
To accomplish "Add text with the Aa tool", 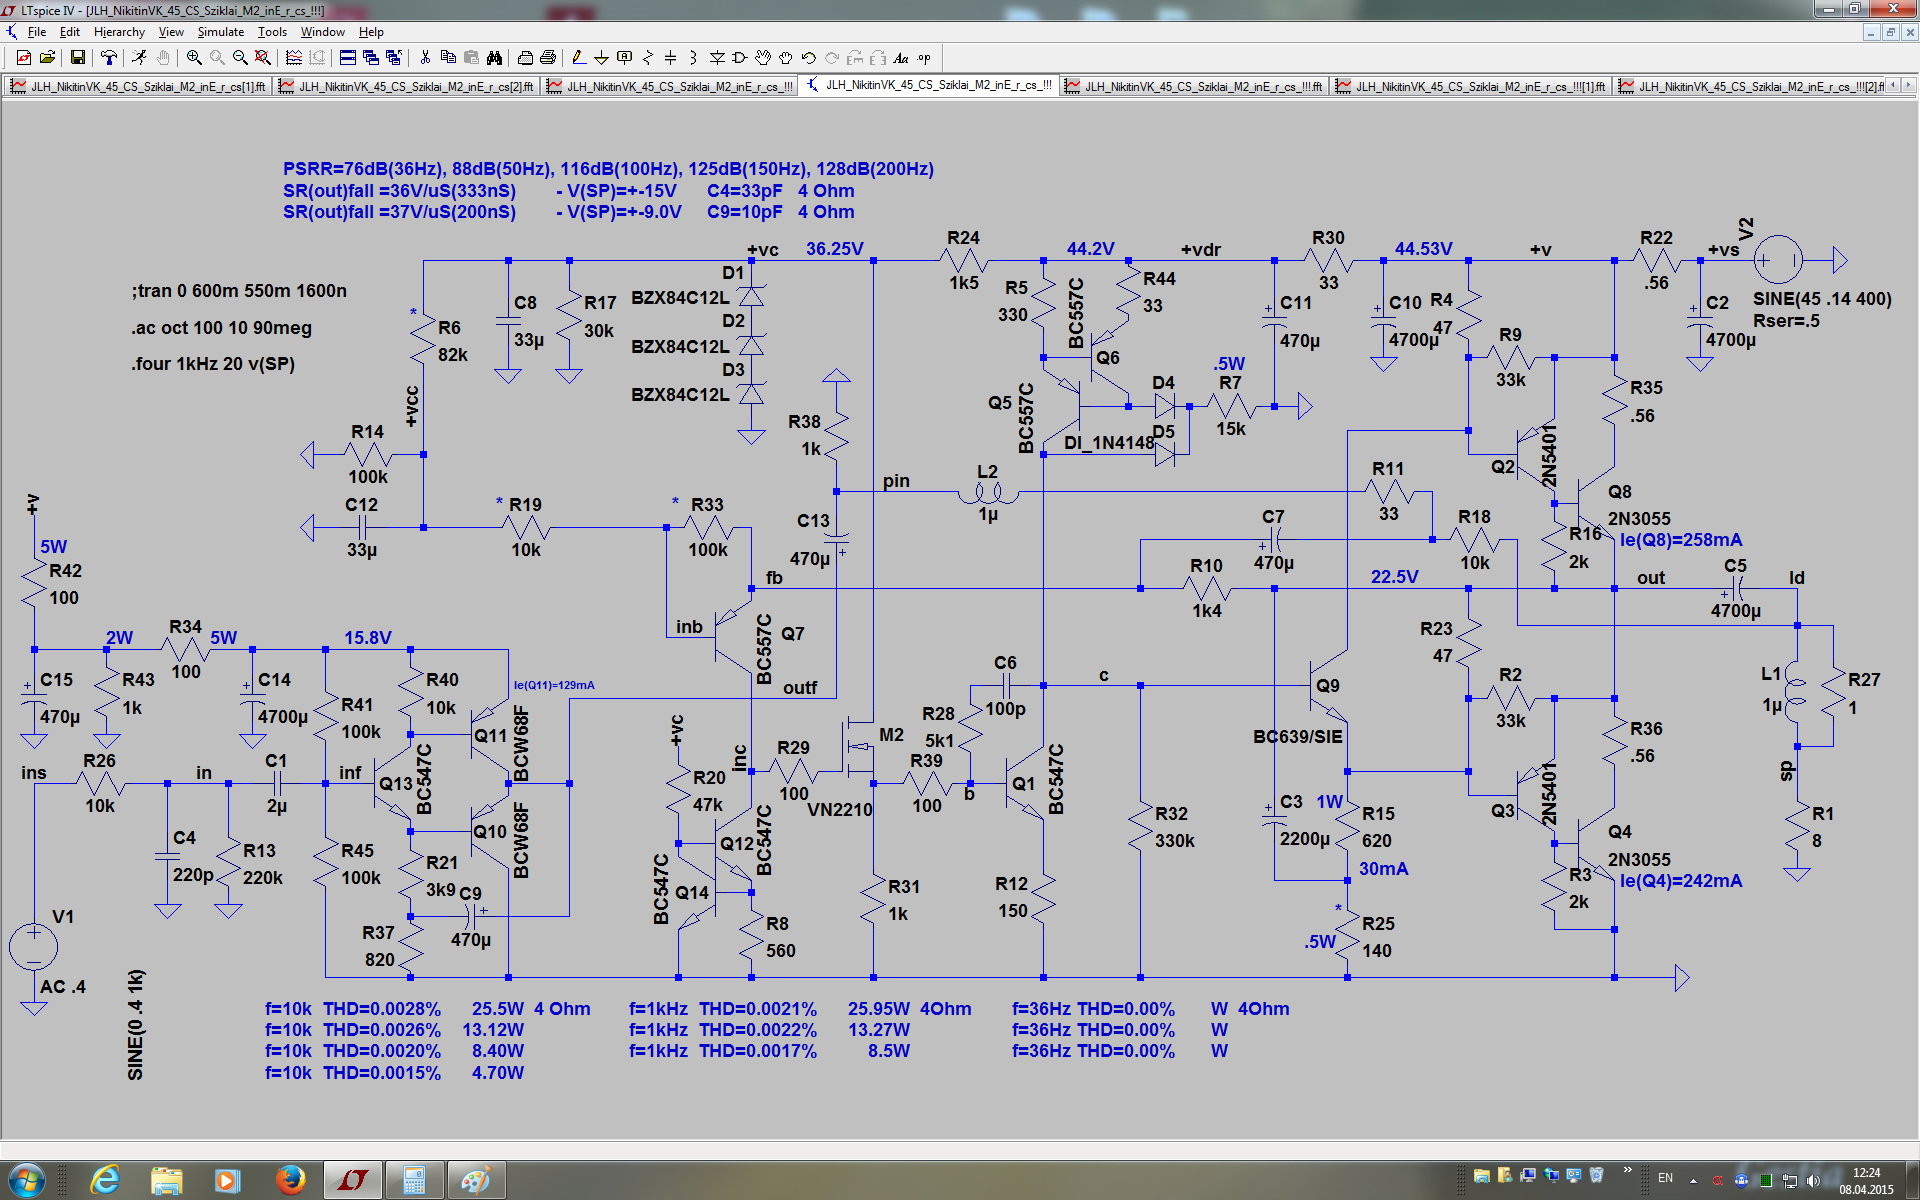I will 901,58.
